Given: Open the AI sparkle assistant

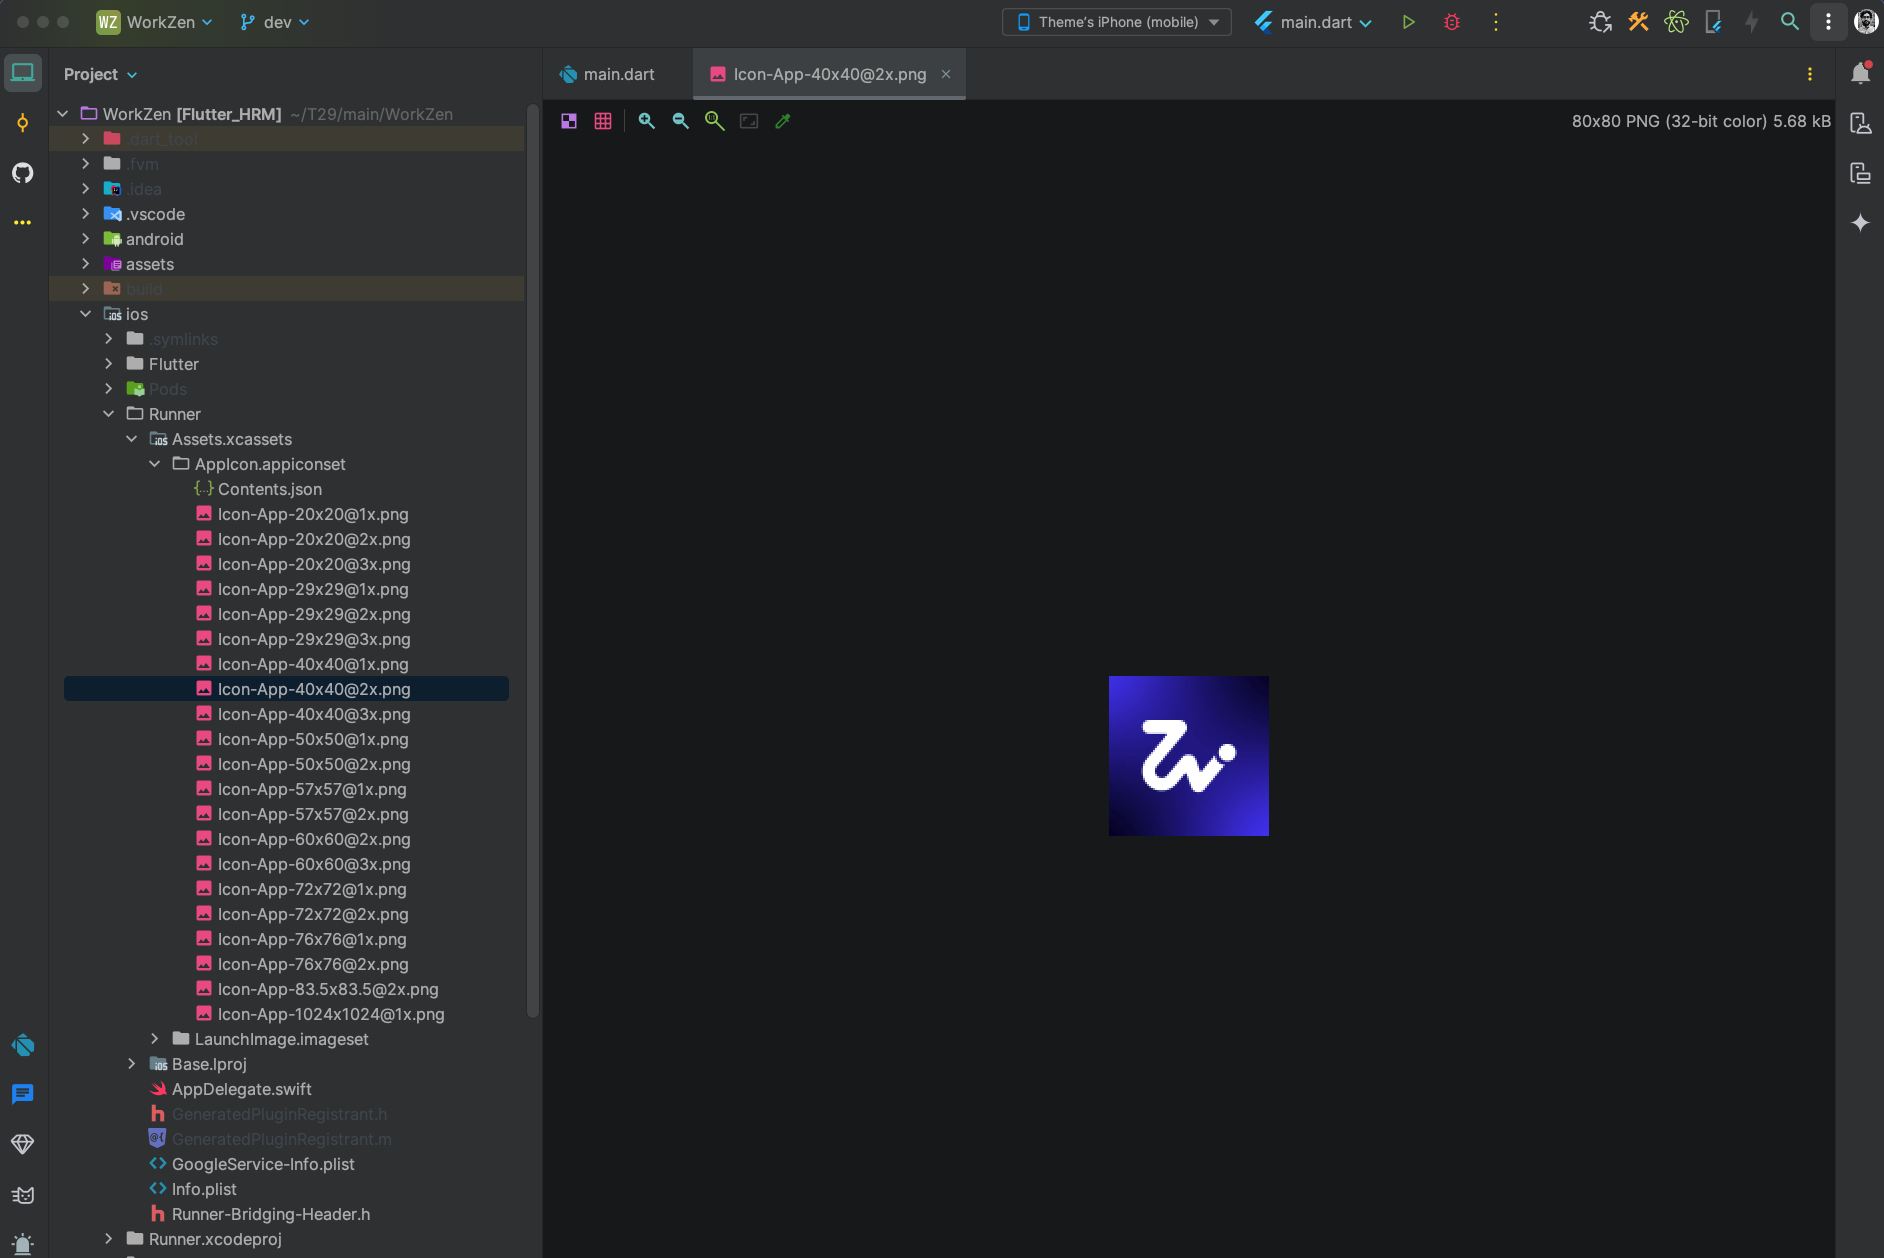Looking at the screenshot, I should 1861,222.
